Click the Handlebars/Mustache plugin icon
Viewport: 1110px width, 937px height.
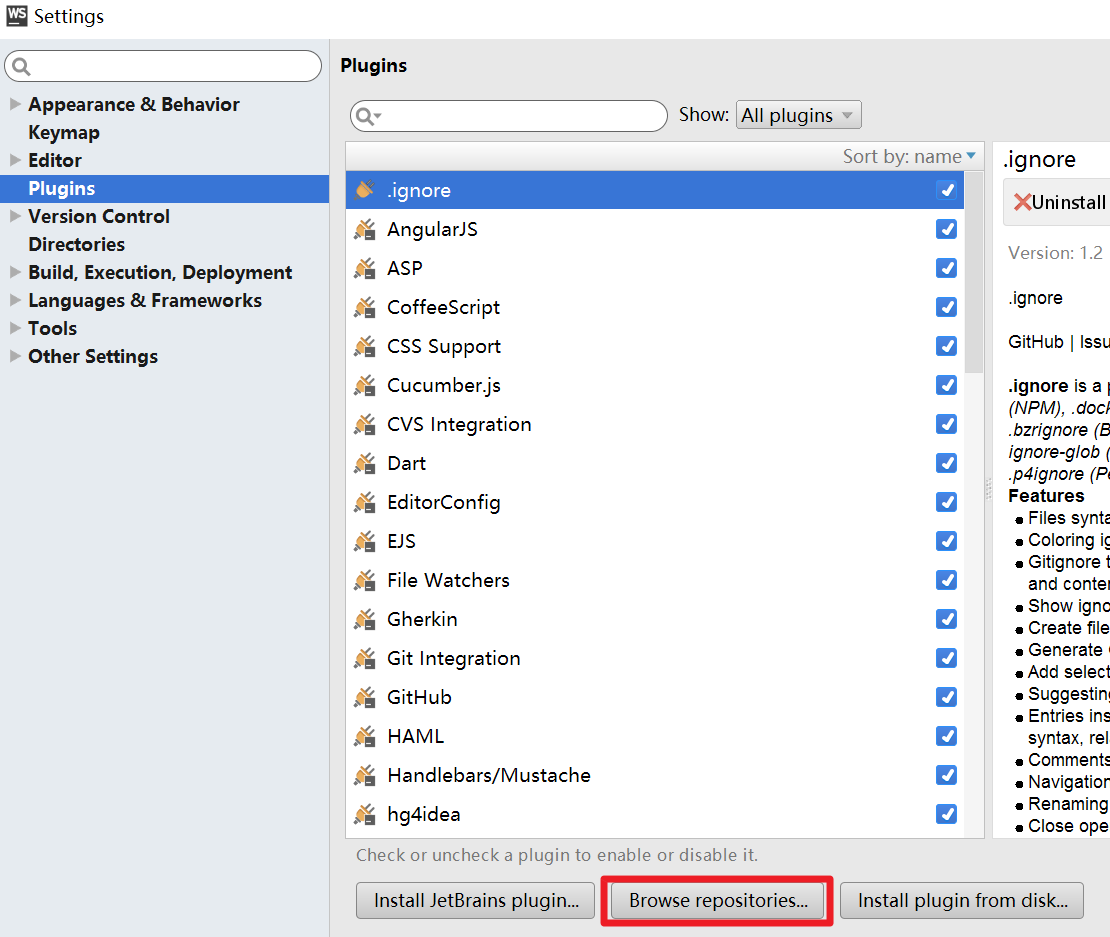[365, 775]
